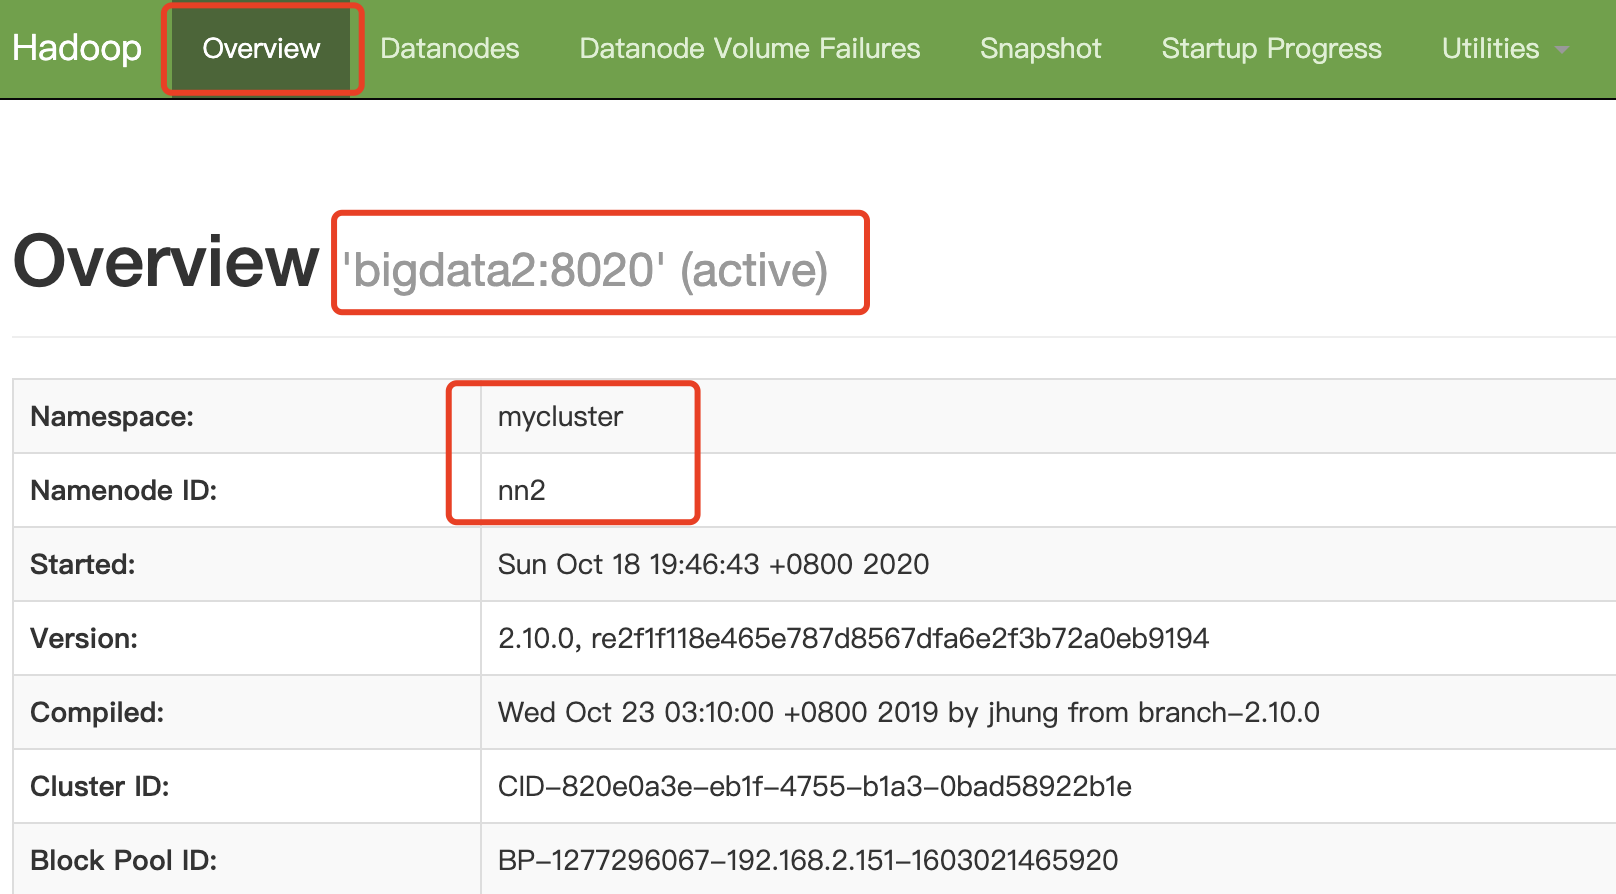Click the Compiled by jhung value cell

tap(908, 712)
